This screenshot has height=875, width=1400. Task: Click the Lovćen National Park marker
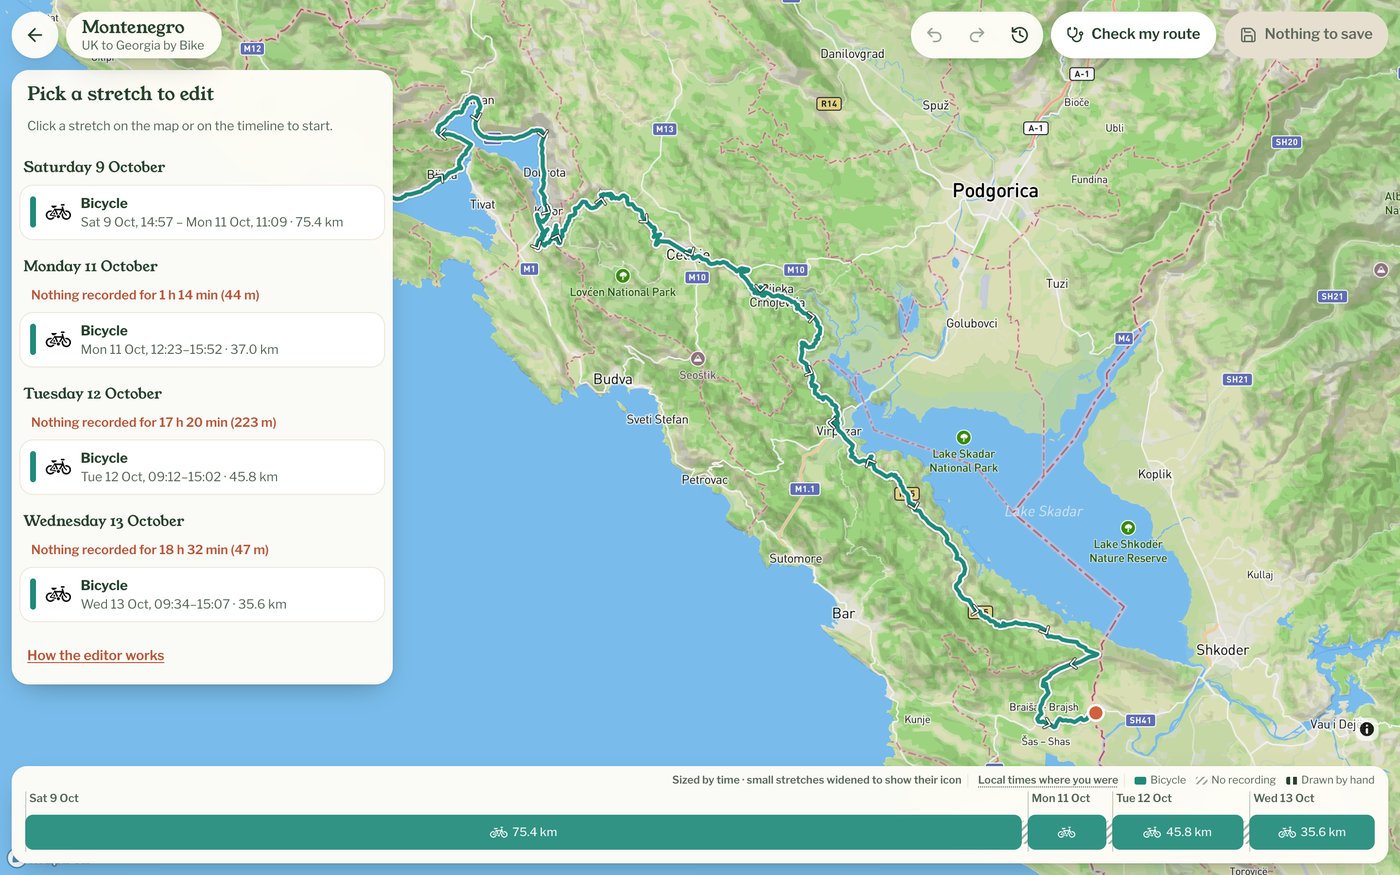622,275
